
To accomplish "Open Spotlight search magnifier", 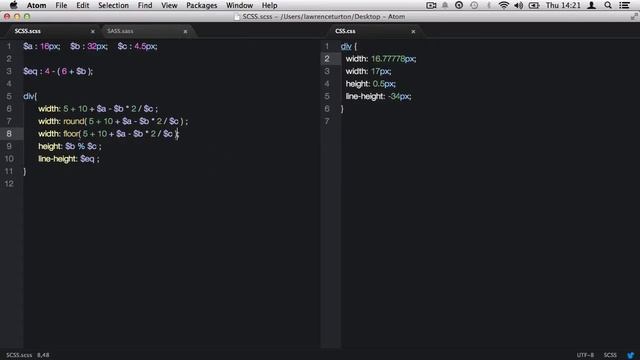I will pyautogui.click(x=608, y=5).
